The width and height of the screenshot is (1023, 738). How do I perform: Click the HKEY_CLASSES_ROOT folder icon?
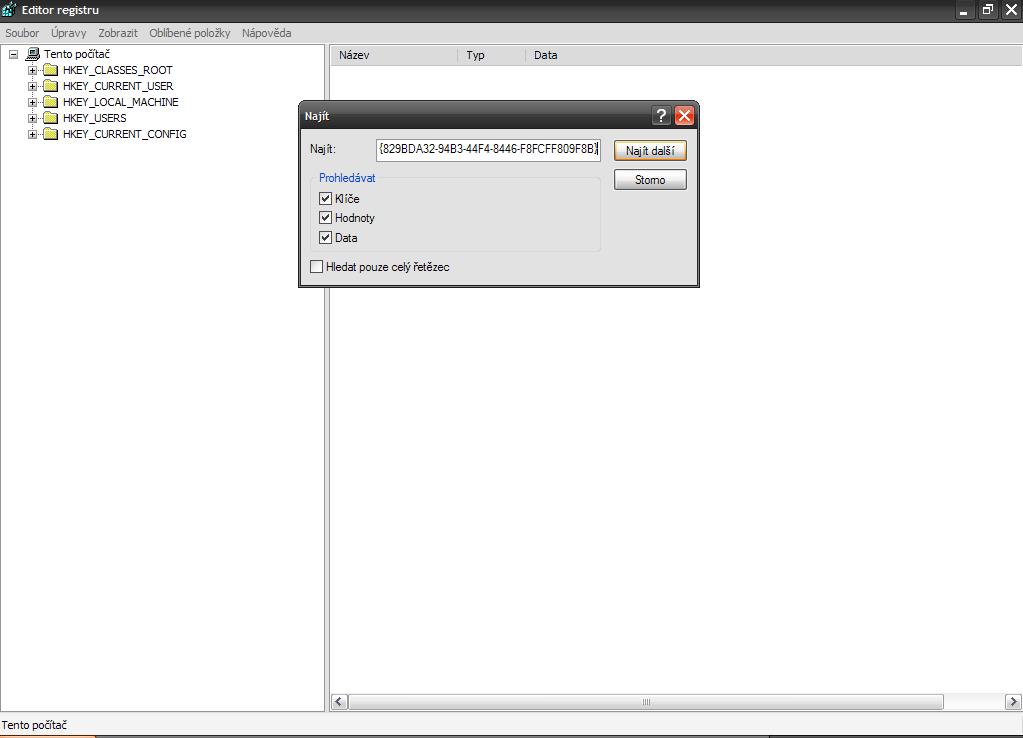pyautogui.click(x=51, y=70)
